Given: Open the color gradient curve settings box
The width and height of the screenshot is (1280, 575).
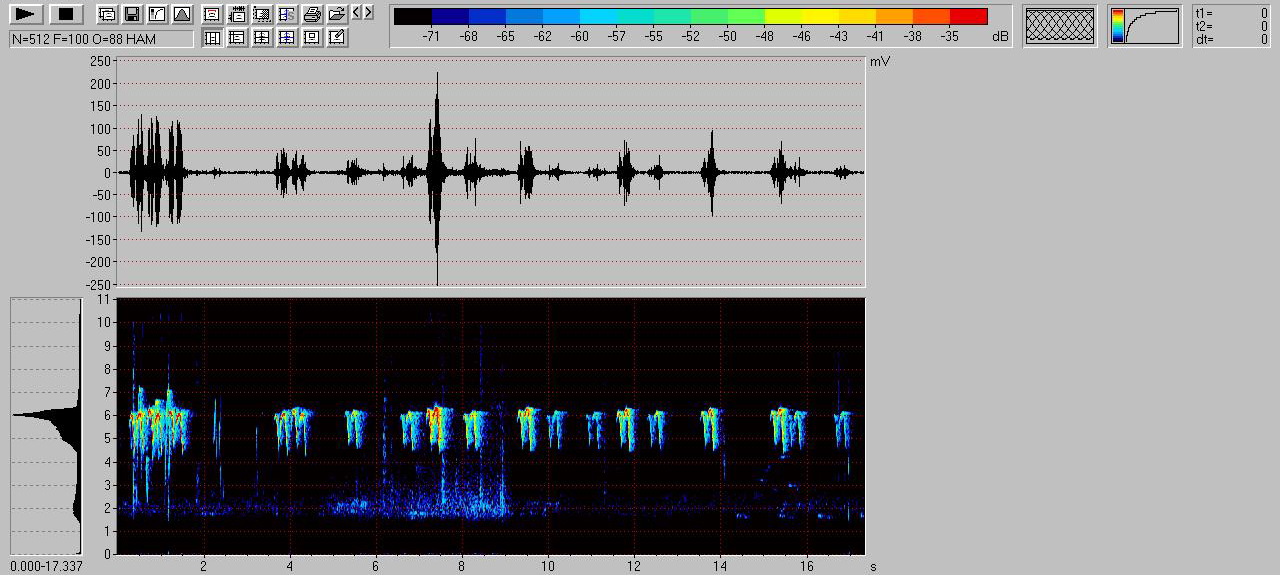Looking at the screenshot, I should click(x=1145, y=25).
